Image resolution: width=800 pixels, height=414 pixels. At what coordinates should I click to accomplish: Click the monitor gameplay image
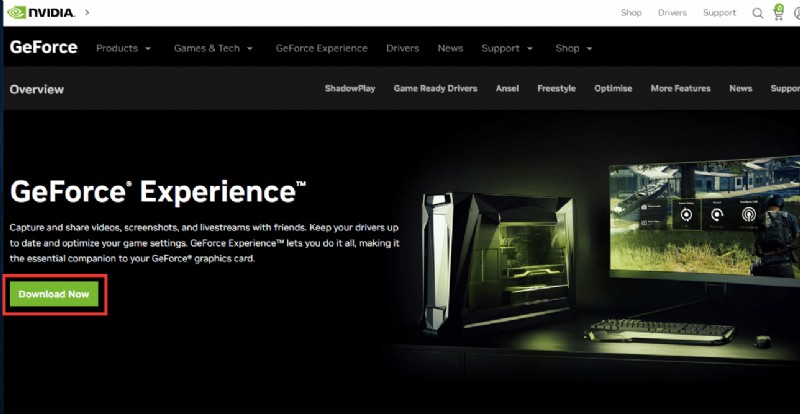tap(700, 220)
